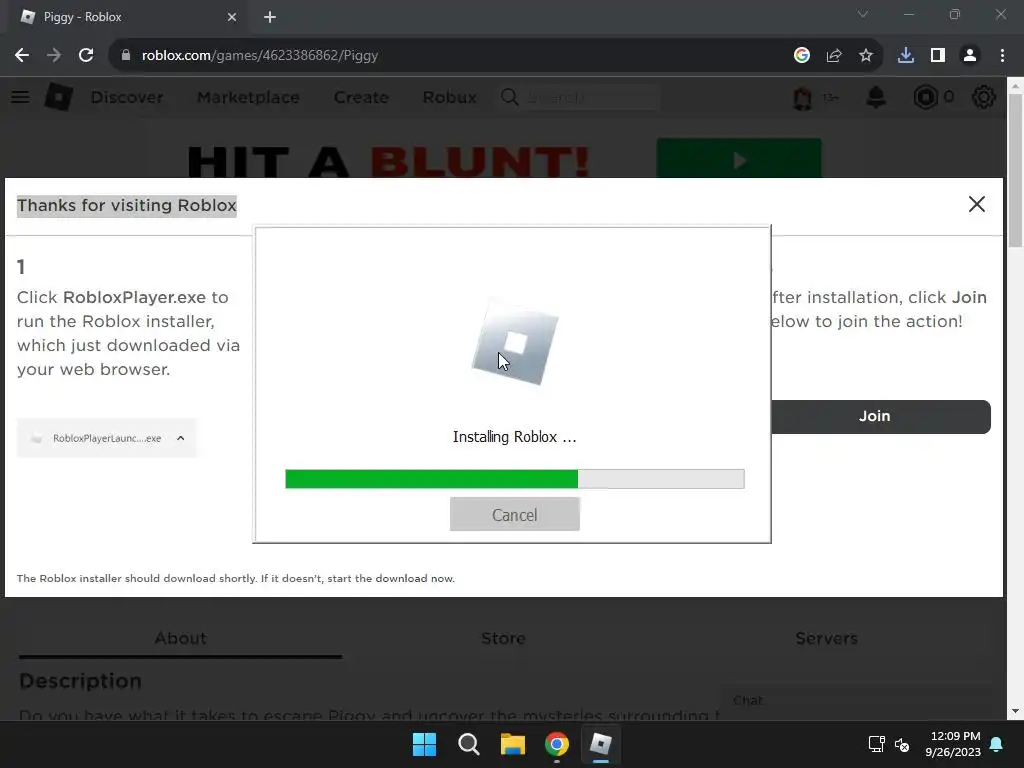Switch to the Servers tab
This screenshot has height=768, width=1024.
pos(826,638)
